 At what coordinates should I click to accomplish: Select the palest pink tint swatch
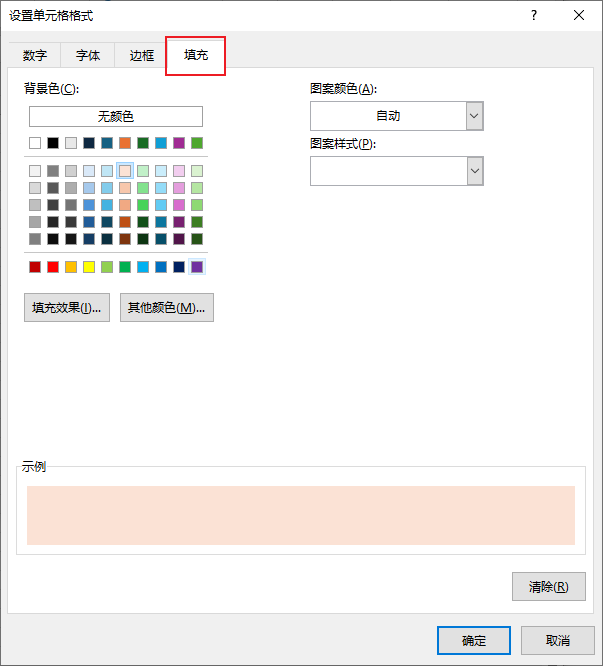point(179,171)
